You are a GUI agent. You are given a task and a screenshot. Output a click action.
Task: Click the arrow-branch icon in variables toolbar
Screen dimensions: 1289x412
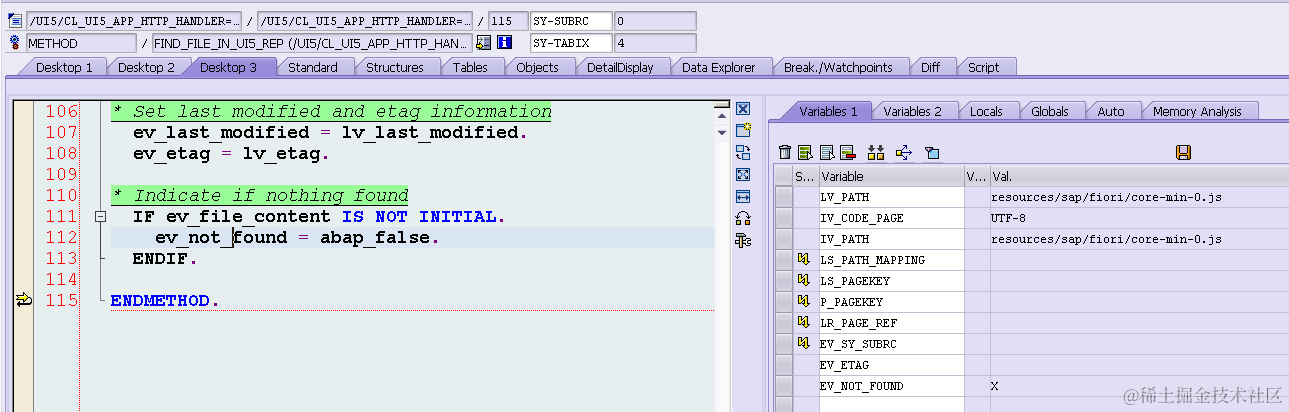click(904, 152)
